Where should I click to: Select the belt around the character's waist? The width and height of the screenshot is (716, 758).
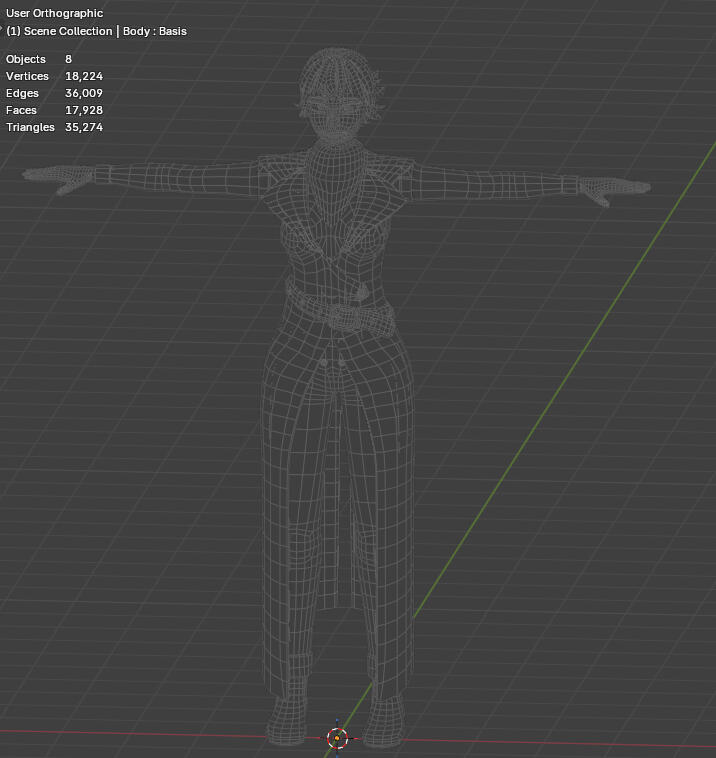pyautogui.click(x=340, y=312)
